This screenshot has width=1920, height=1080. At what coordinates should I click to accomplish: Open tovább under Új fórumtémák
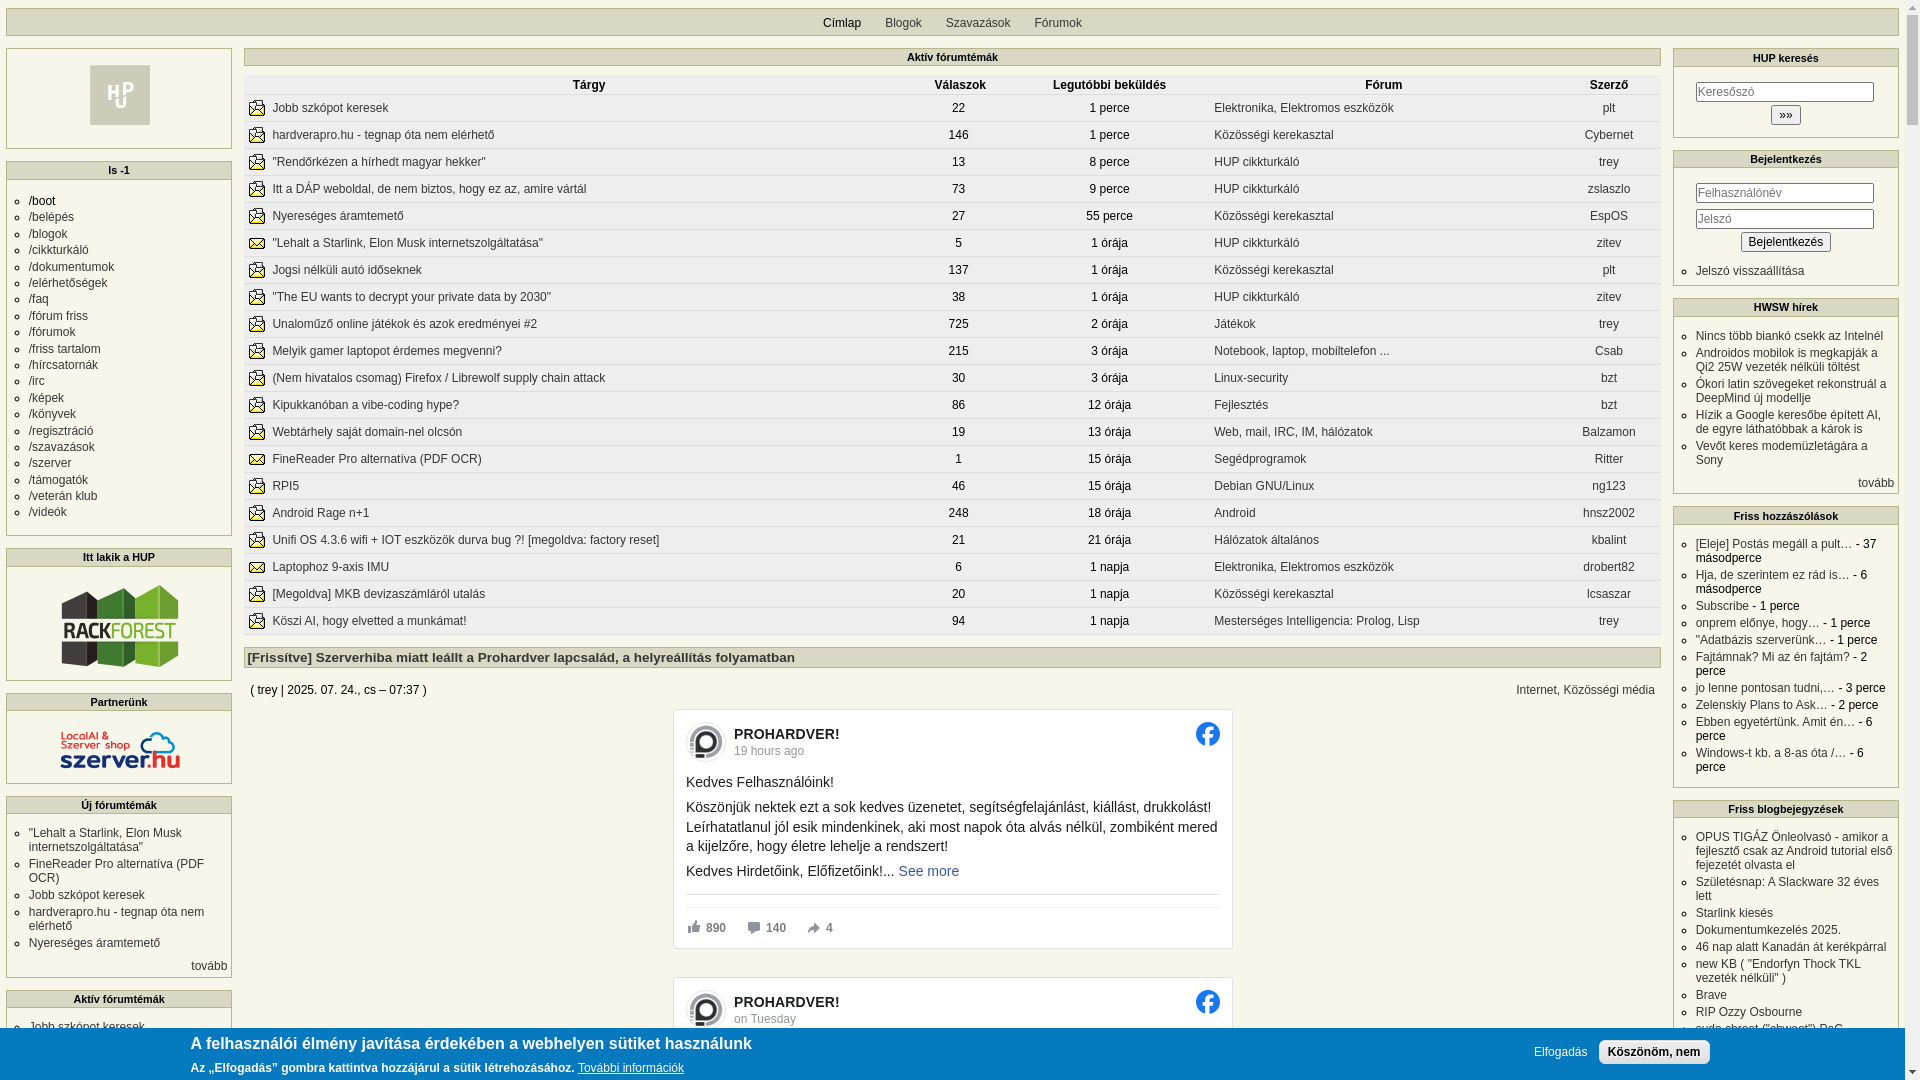pyautogui.click(x=209, y=966)
